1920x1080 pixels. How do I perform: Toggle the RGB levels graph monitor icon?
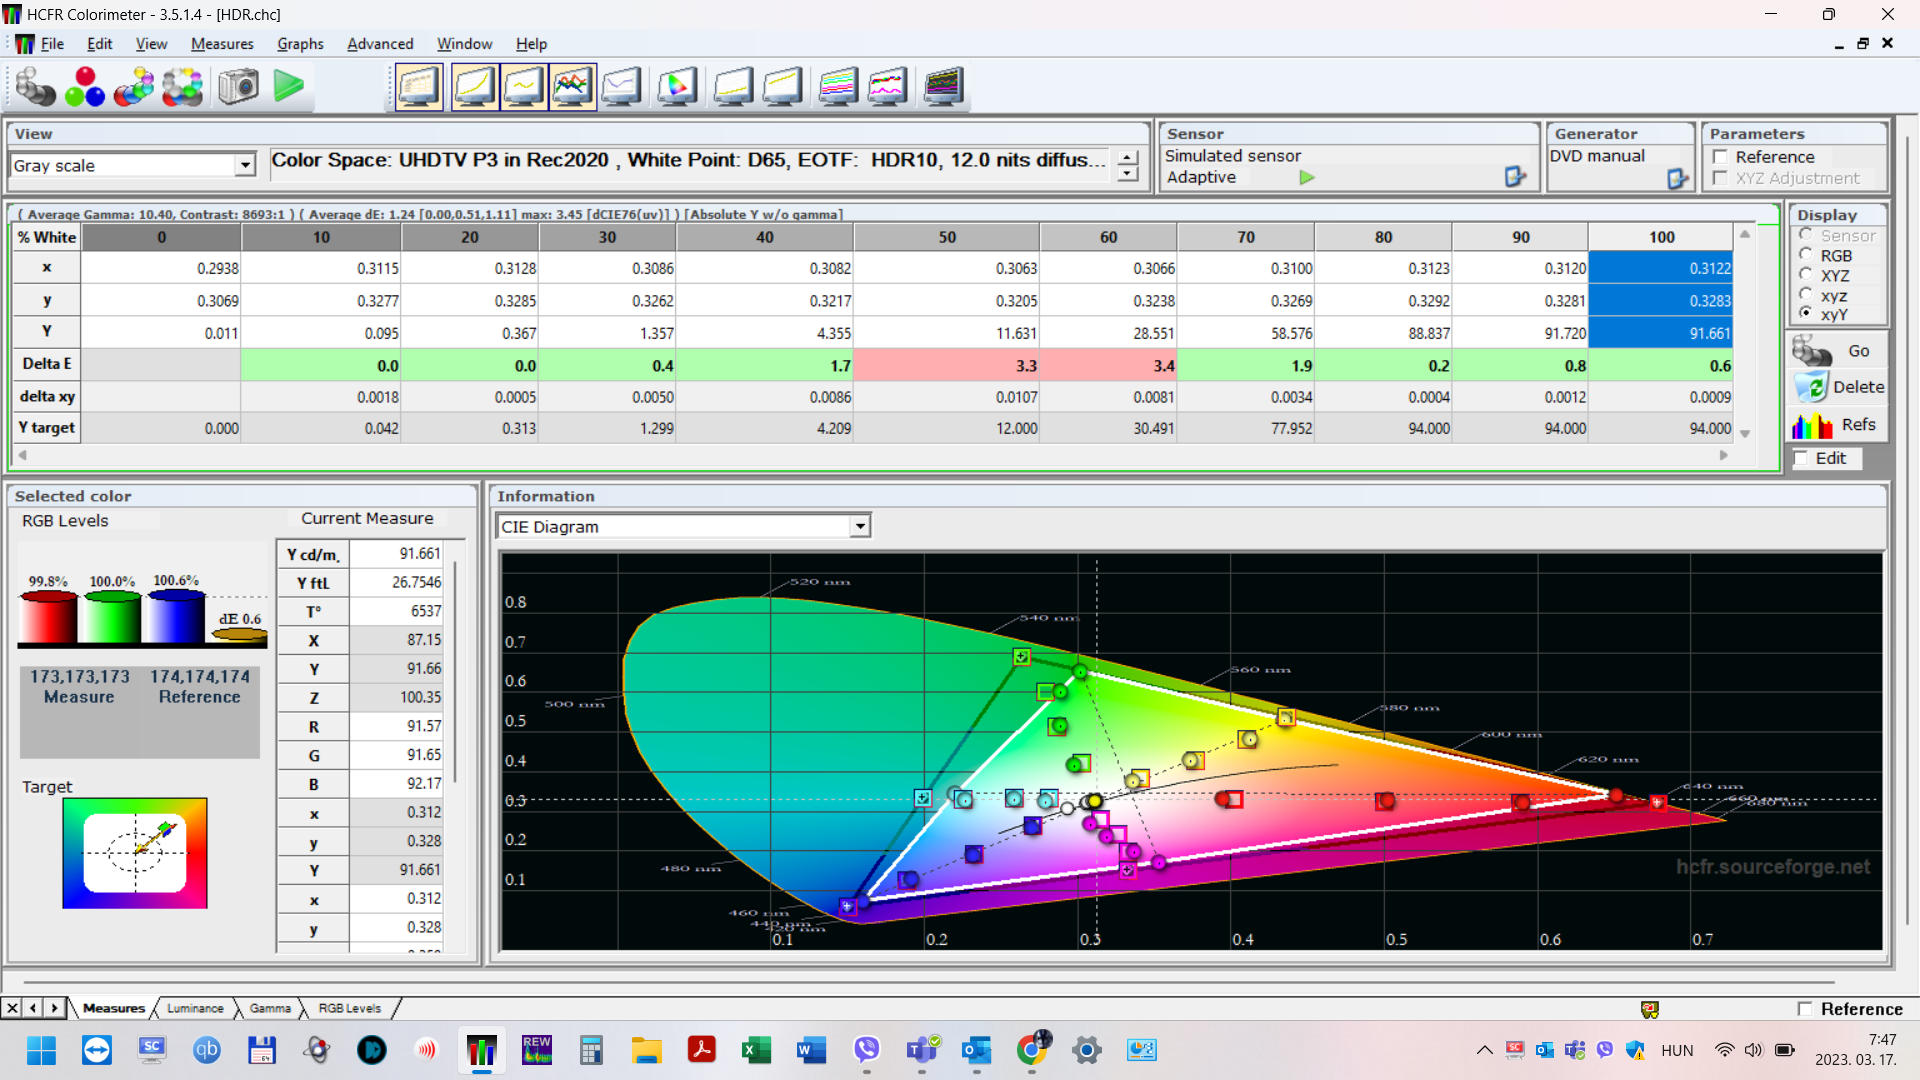[x=571, y=87]
